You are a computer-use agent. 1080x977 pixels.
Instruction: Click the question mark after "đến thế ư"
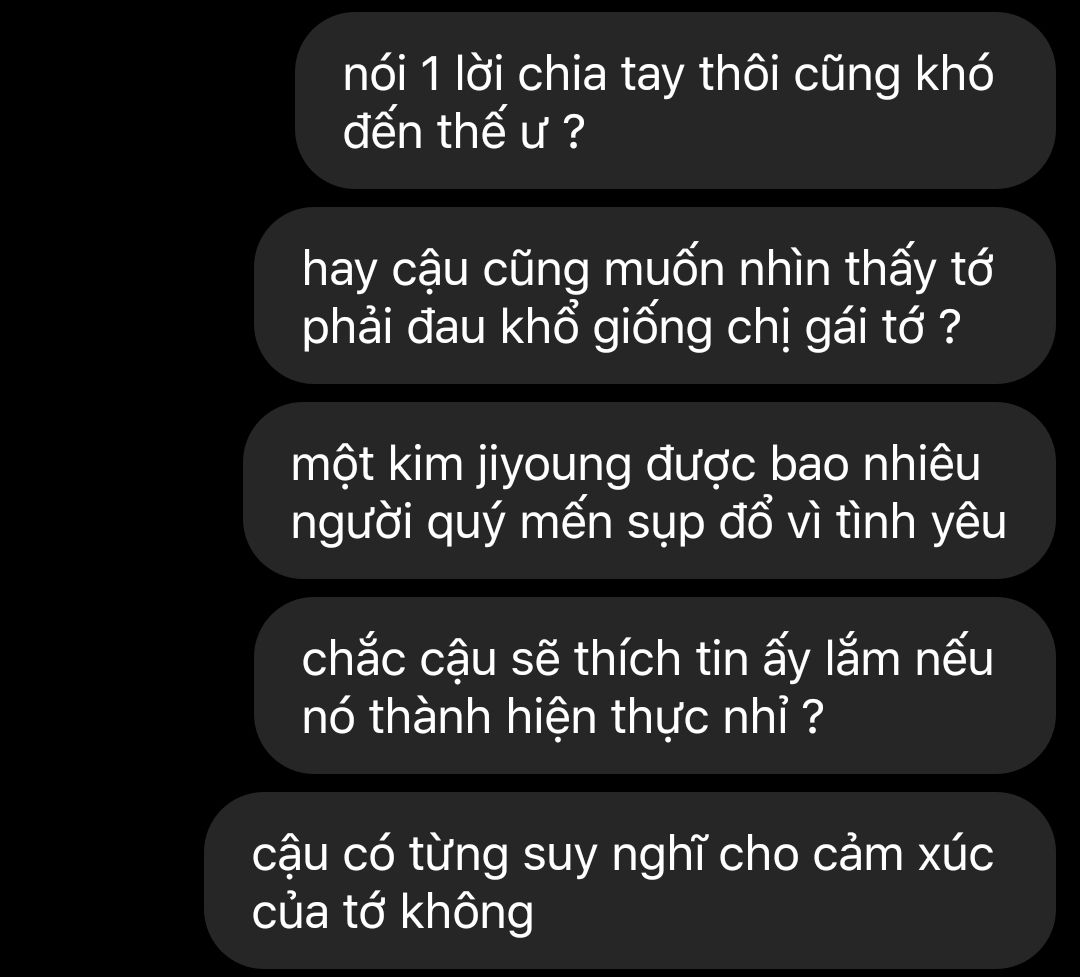[574, 132]
